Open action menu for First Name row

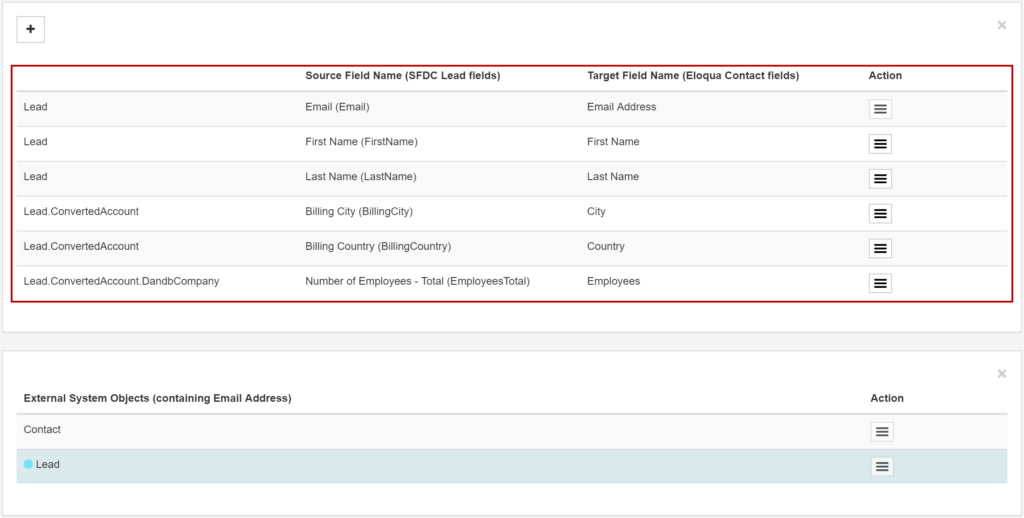(880, 144)
